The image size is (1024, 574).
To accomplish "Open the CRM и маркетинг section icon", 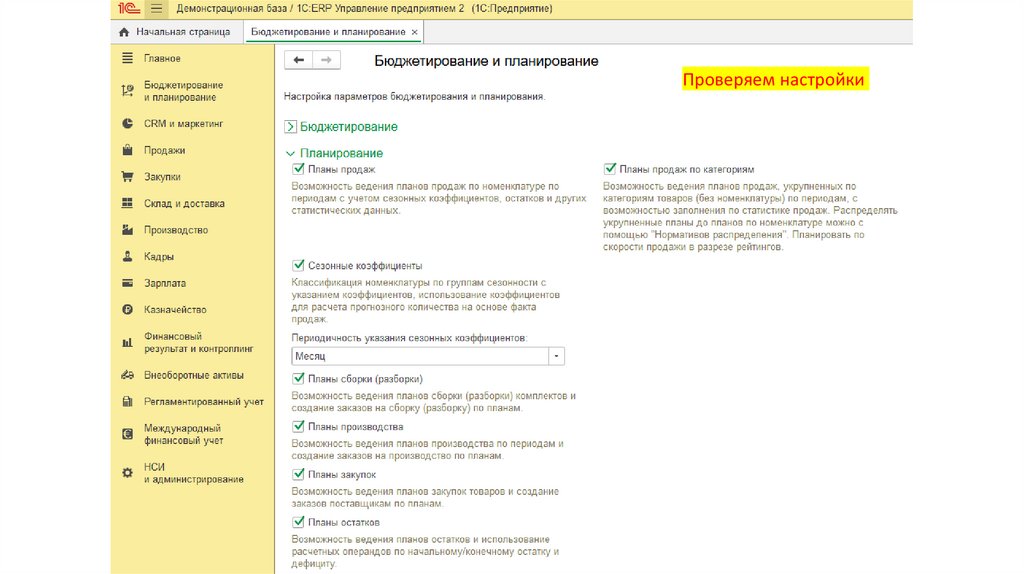I will (127, 124).
